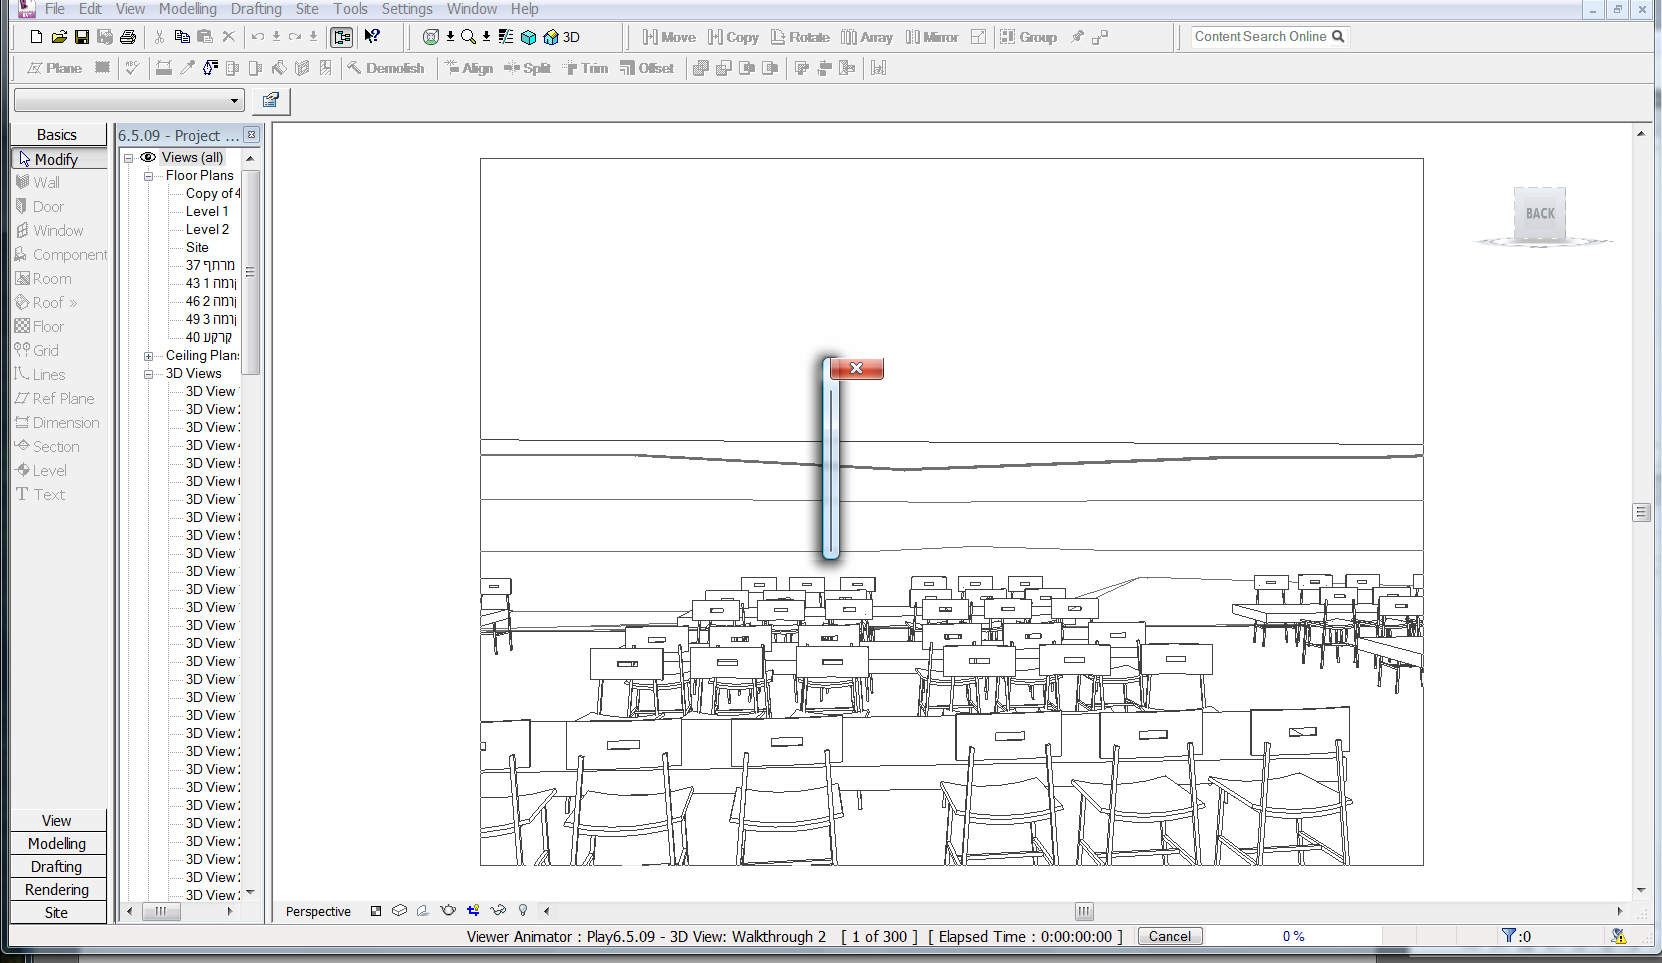Click the ViewCube BACK face
Image resolution: width=1662 pixels, height=963 pixels.
[x=1540, y=213]
